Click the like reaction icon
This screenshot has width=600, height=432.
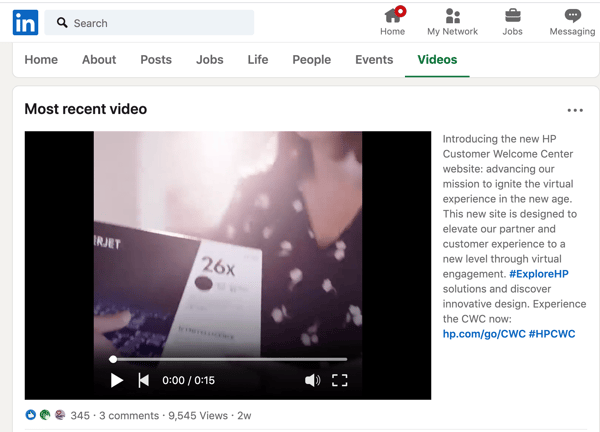tap(31, 415)
